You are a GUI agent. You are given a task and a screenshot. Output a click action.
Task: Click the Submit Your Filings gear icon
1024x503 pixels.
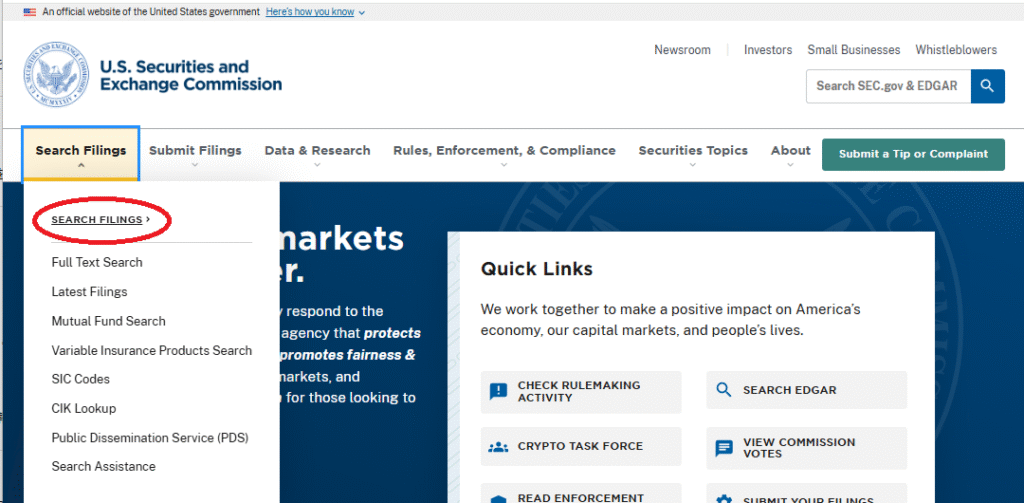[x=724, y=499]
